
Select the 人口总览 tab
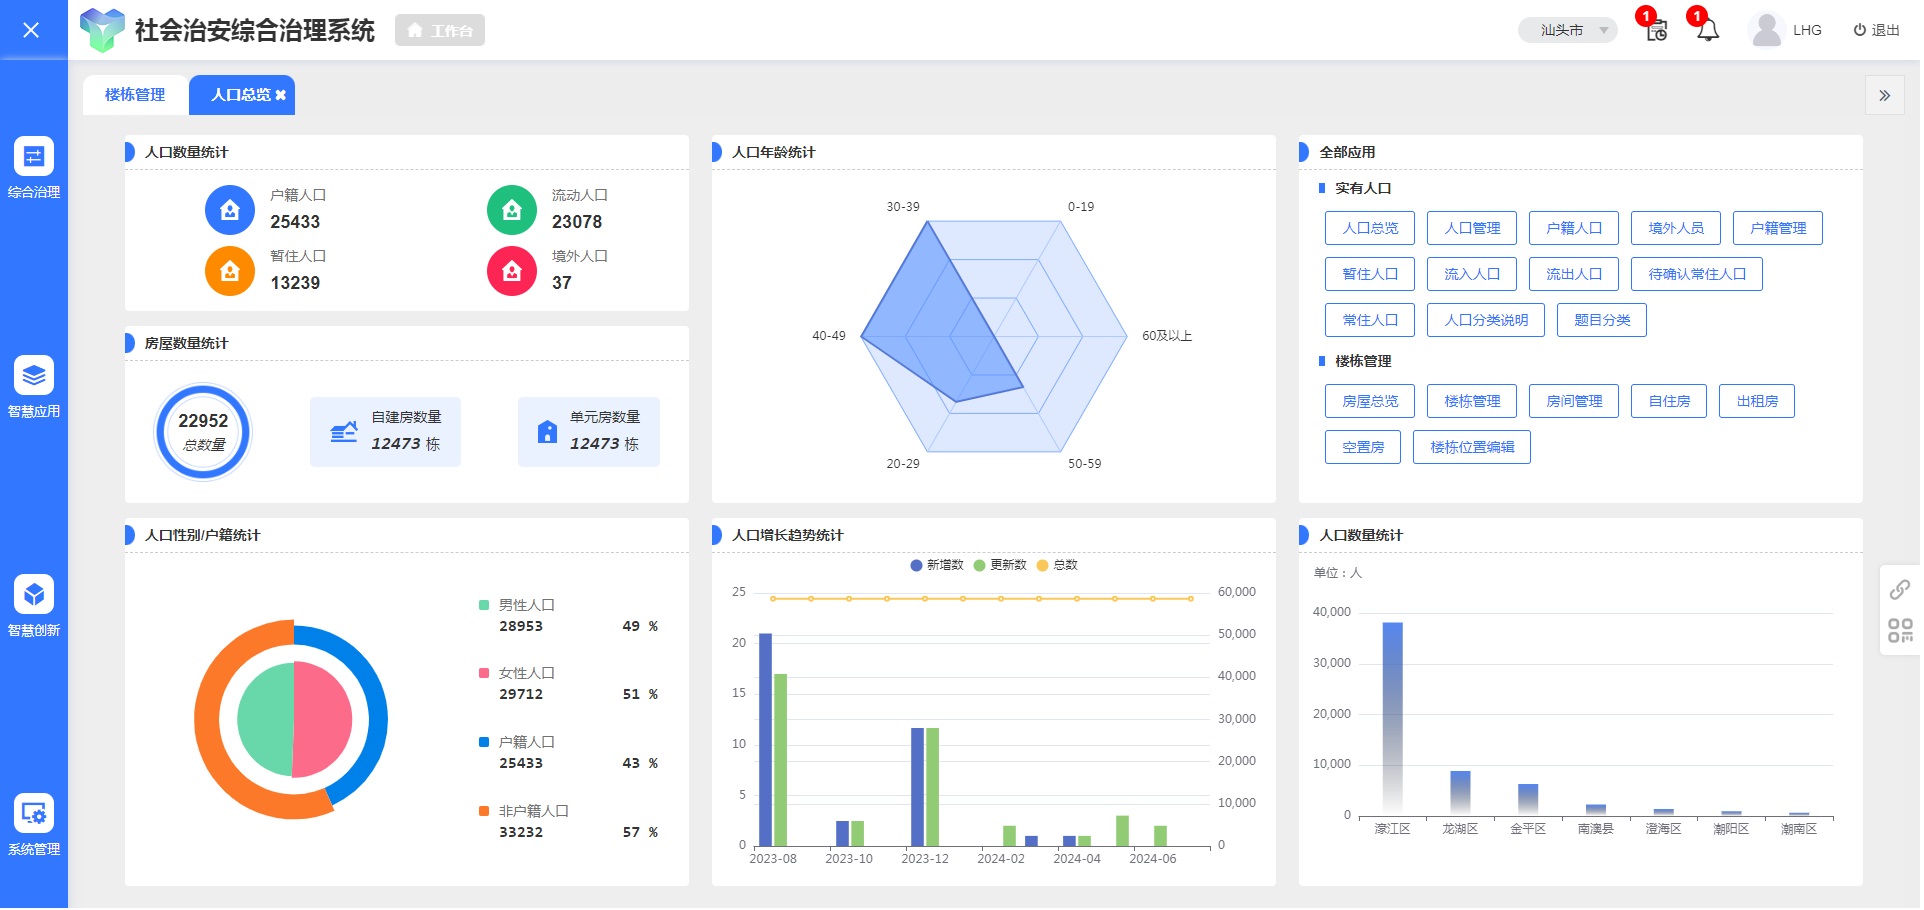(240, 95)
